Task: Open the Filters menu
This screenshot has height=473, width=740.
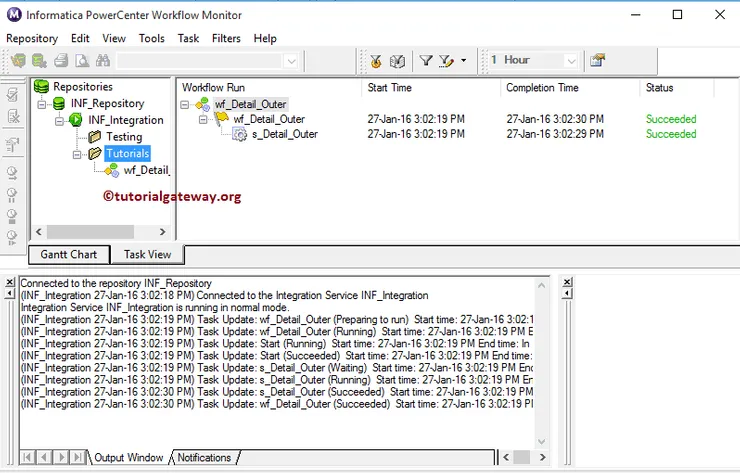Action: coord(226,38)
